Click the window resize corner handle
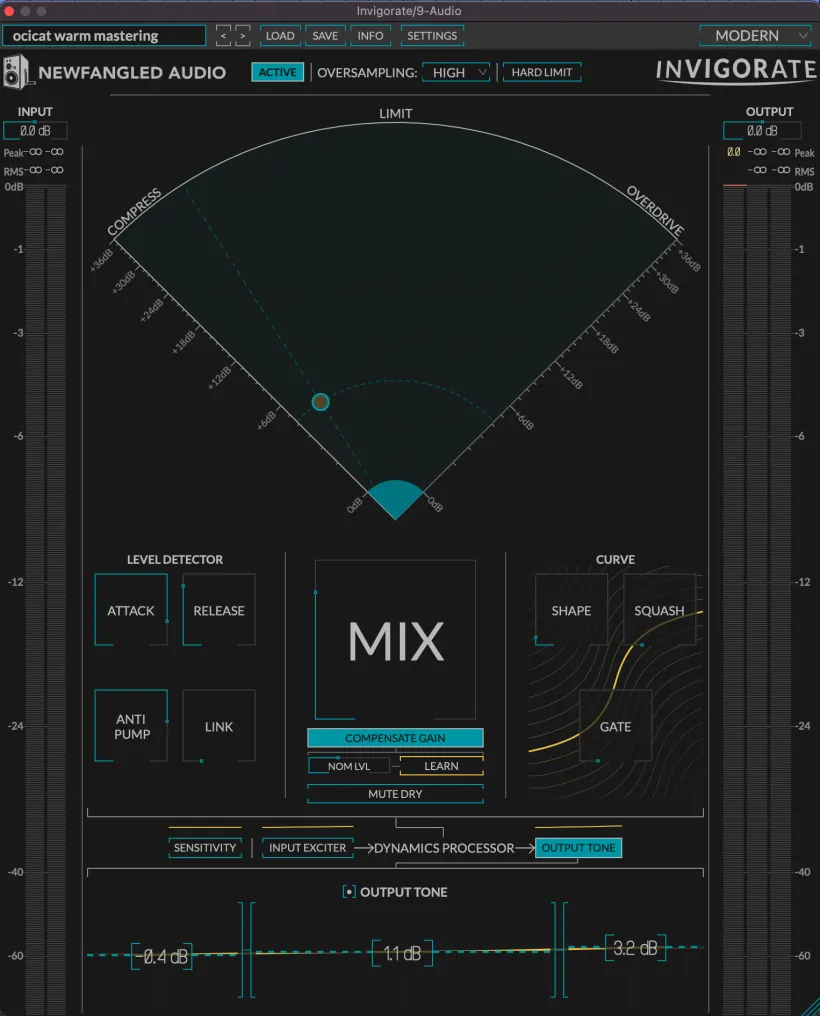Viewport: 820px width, 1016px height. 810,1006
